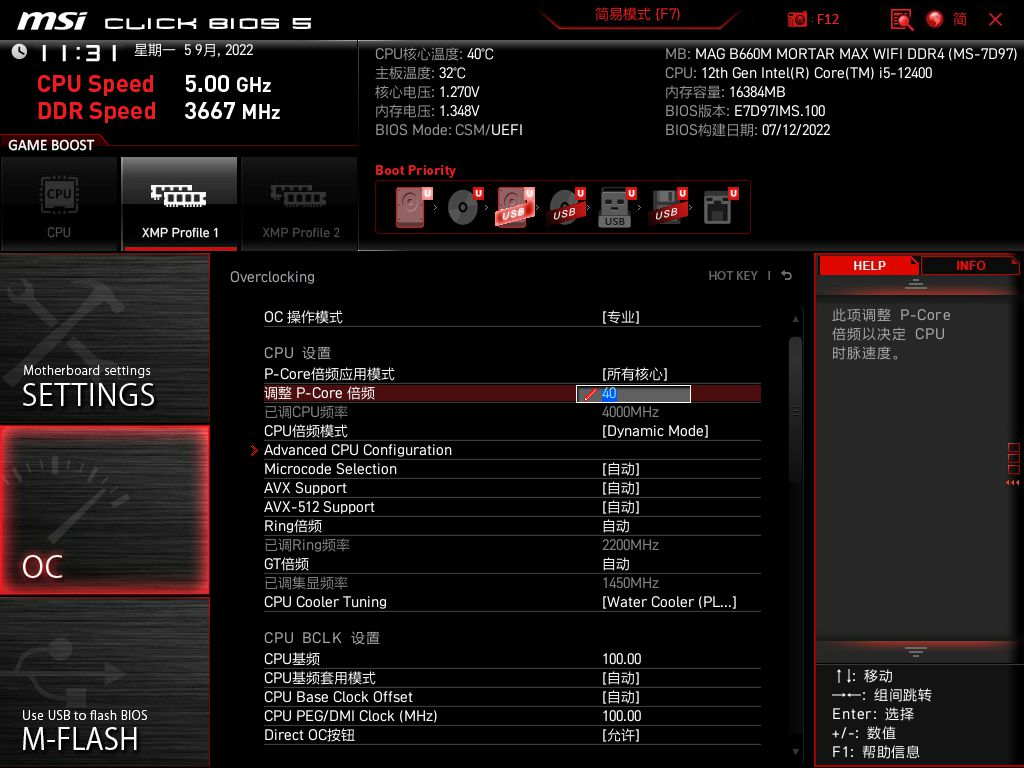The height and width of the screenshot is (768, 1024).
Task: Click the collapse handle atop the help panel
Action: (915, 284)
